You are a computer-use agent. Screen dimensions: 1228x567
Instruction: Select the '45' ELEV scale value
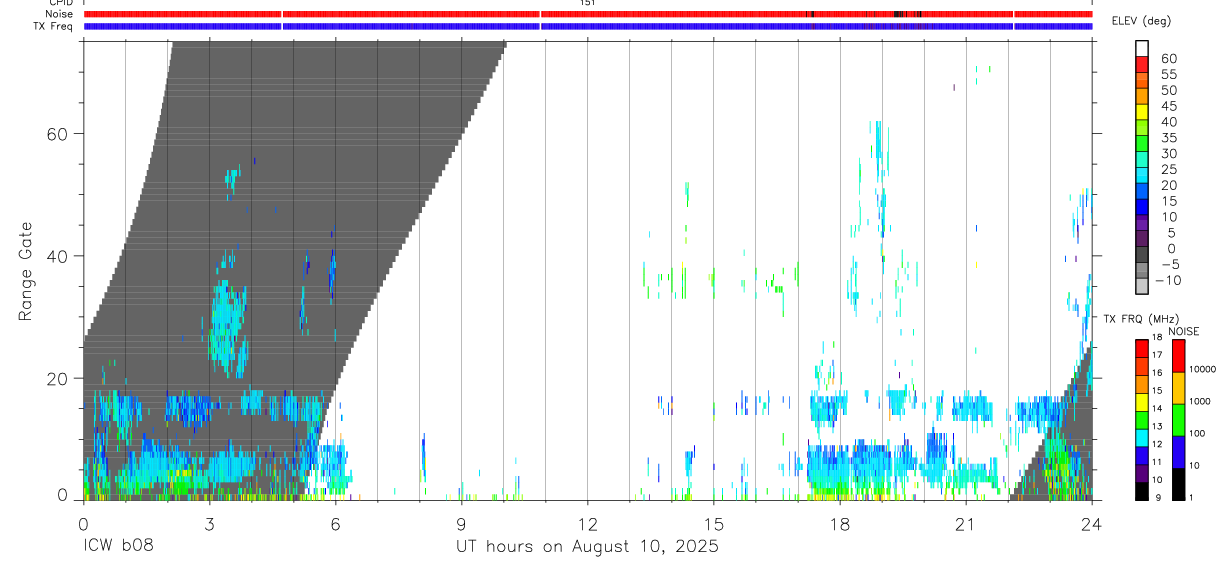coord(1168,106)
